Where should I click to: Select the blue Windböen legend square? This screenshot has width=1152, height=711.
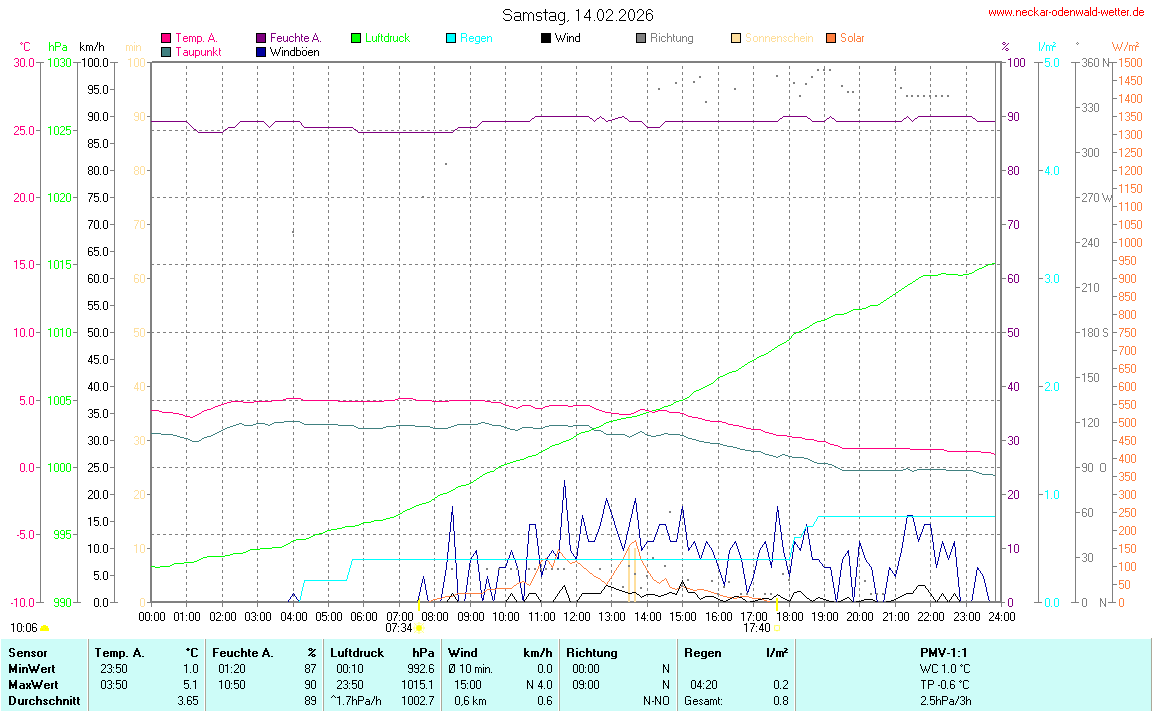[261, 51]
